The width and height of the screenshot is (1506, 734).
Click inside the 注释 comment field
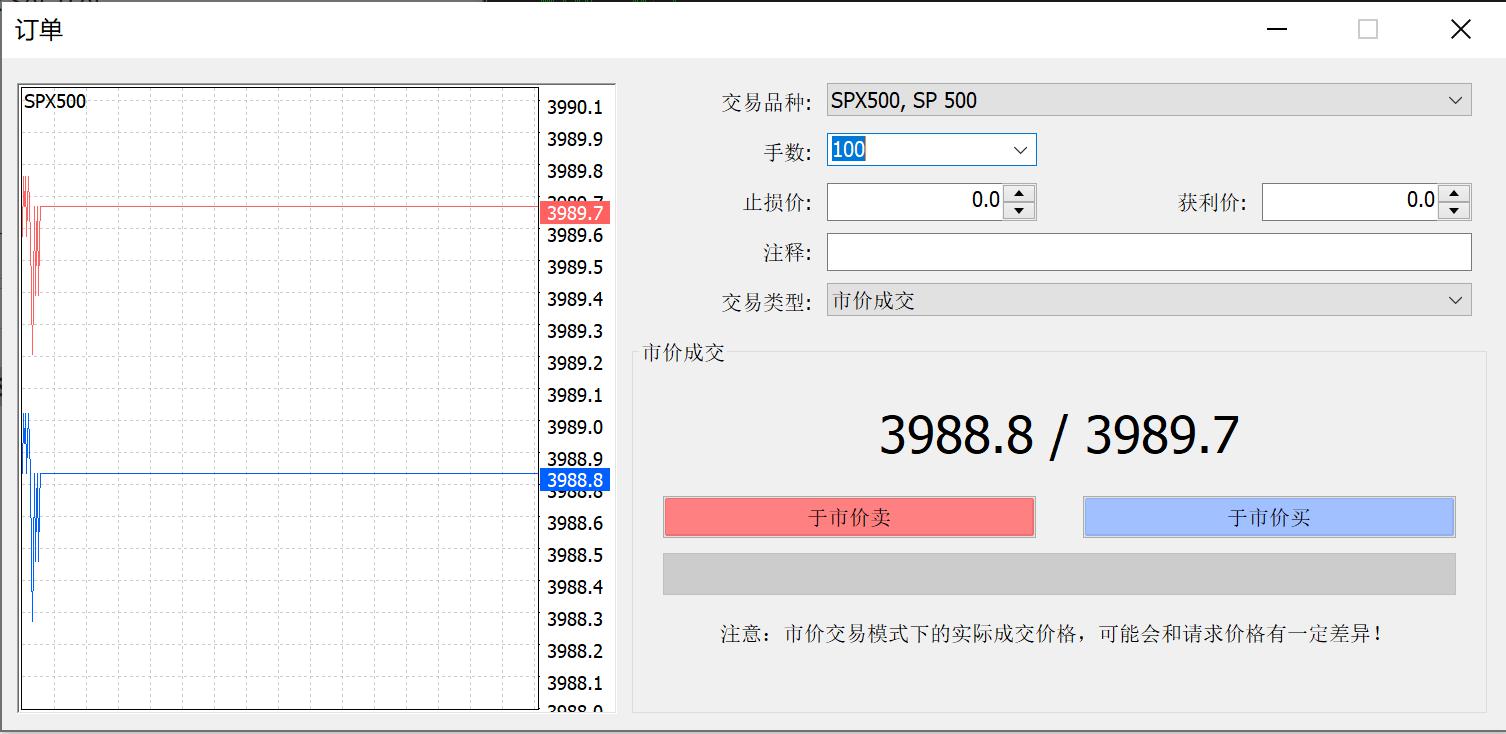click(x=1100, y=251)
